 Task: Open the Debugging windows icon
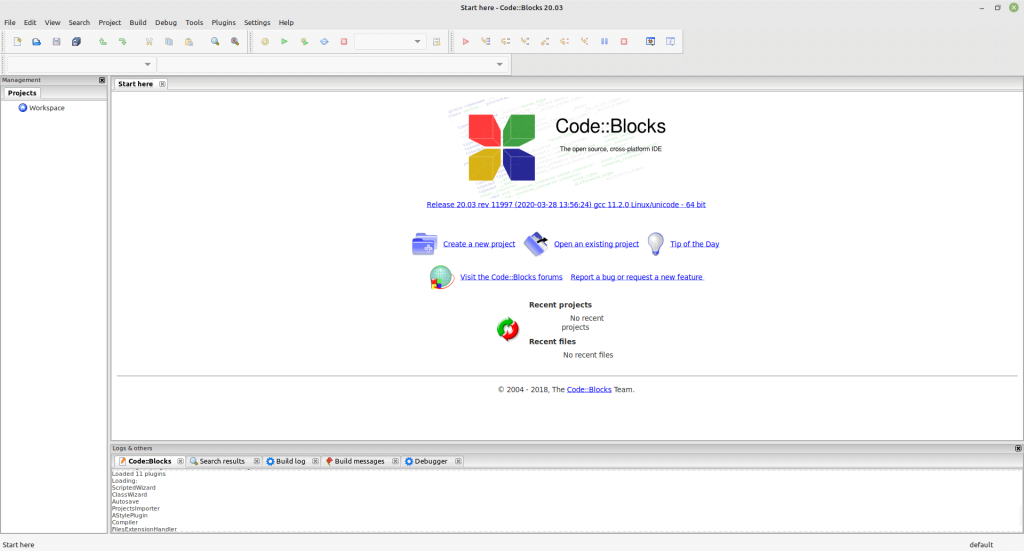(650, 41)
